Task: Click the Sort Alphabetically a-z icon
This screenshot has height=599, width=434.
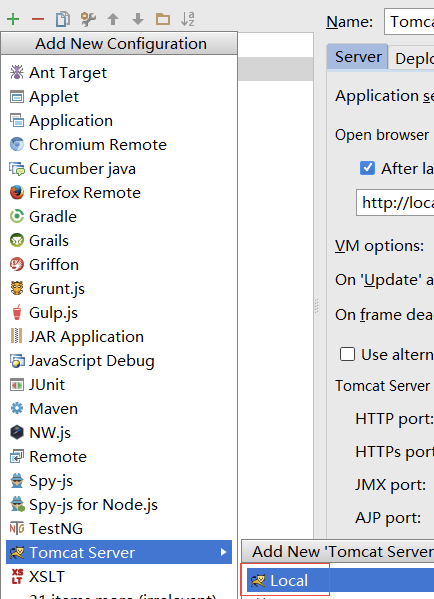Action: click(188, 19)
